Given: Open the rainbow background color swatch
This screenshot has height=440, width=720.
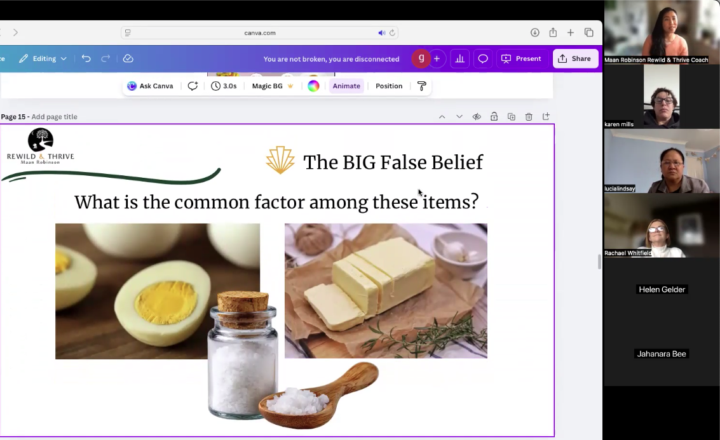Looking at the screenshot, I should (x=313, y=86).
